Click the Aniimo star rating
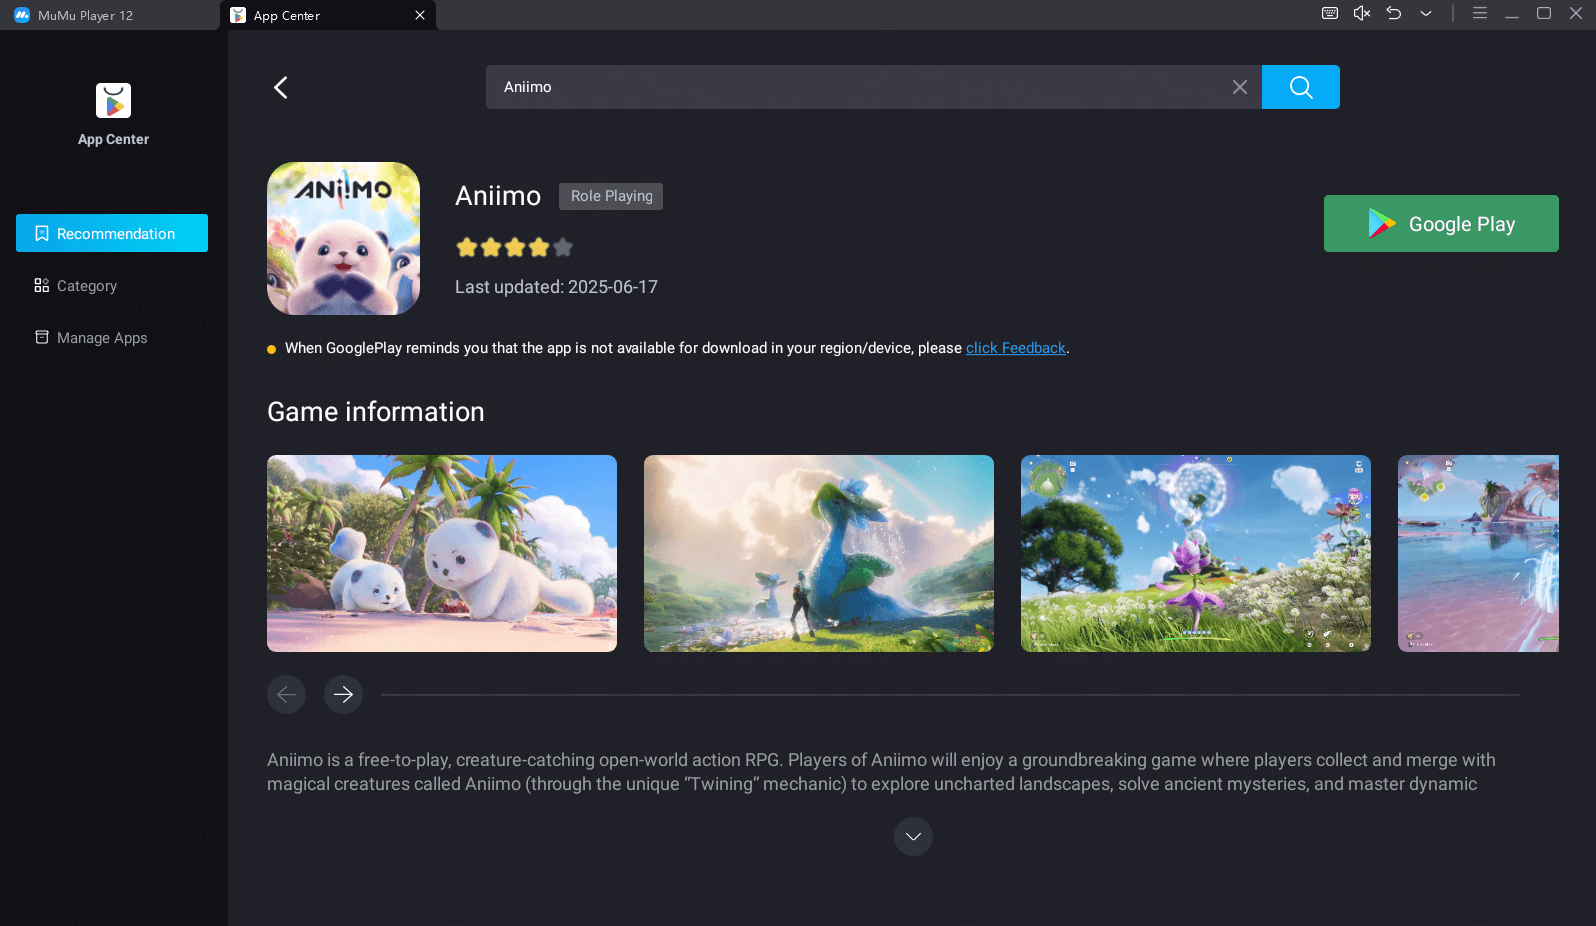The image size is (1596, 926). (514, 247)
